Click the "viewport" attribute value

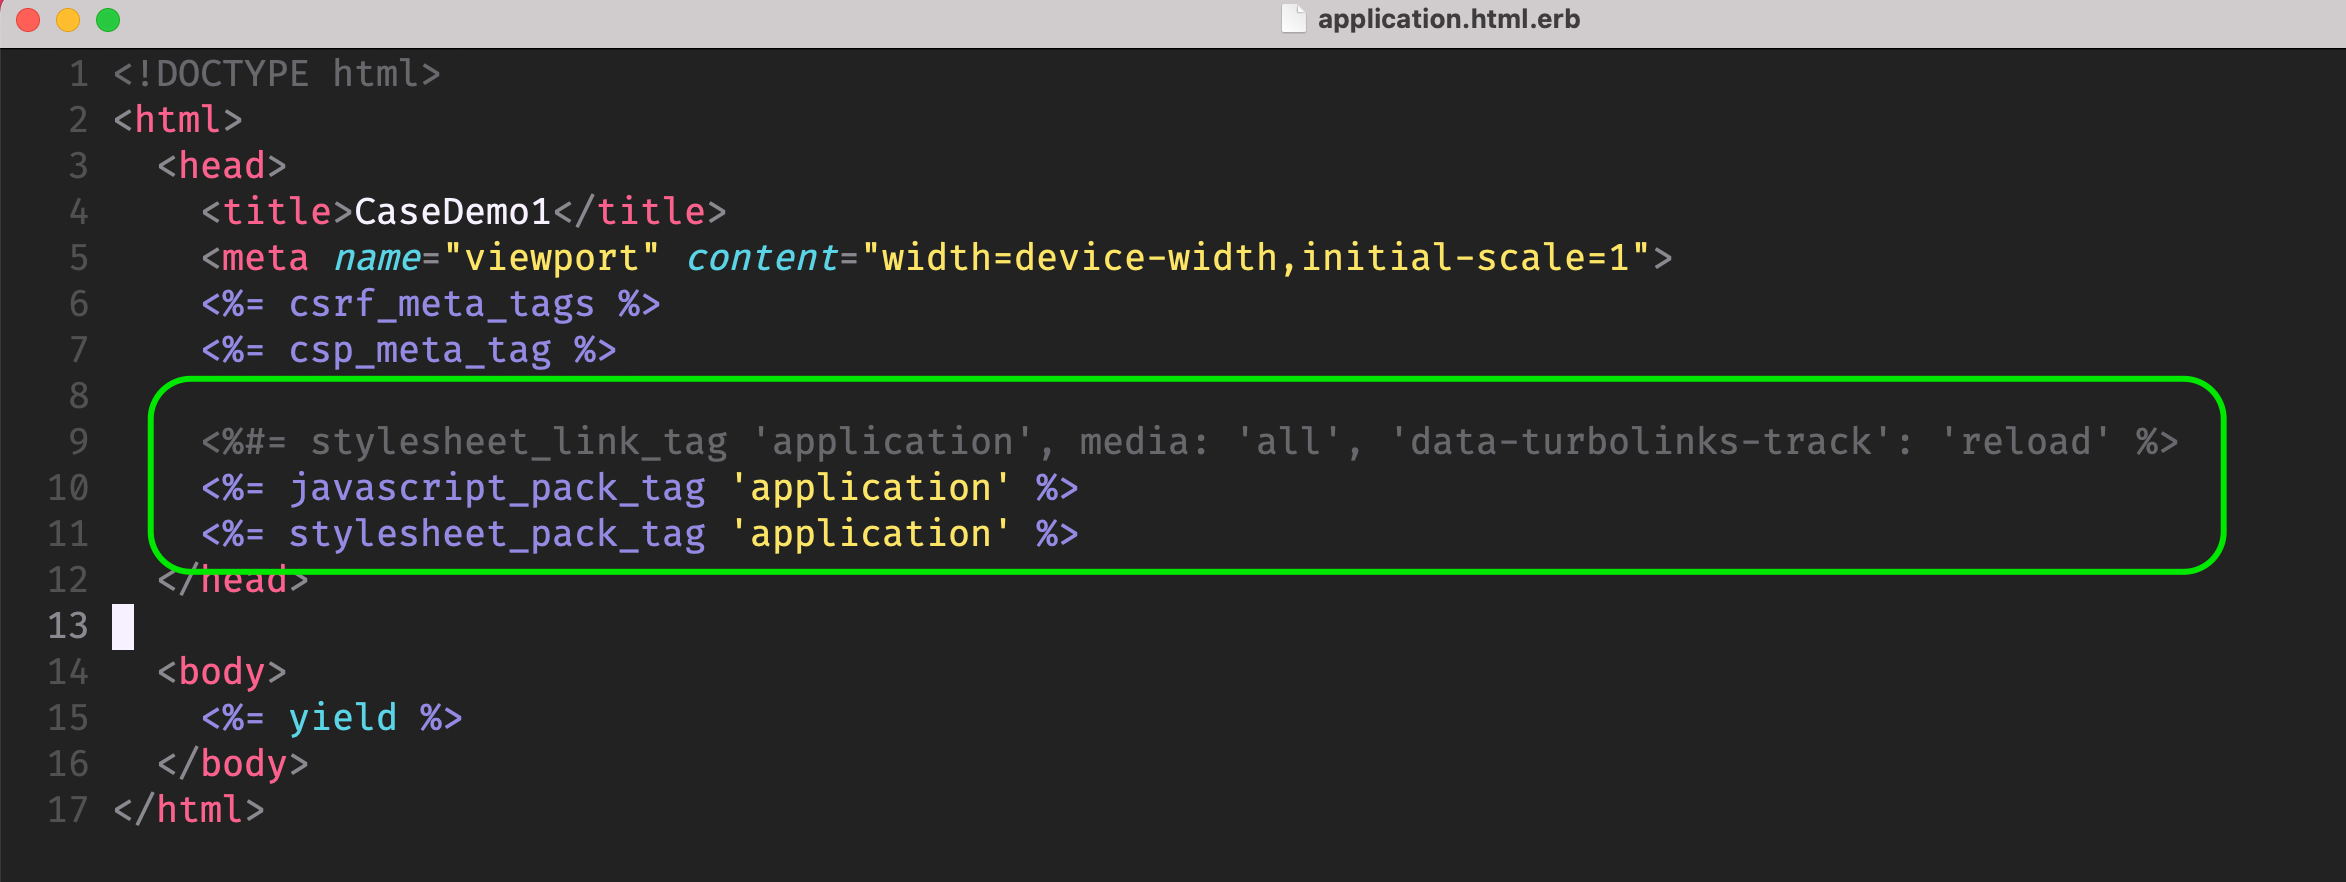[551, 258]
